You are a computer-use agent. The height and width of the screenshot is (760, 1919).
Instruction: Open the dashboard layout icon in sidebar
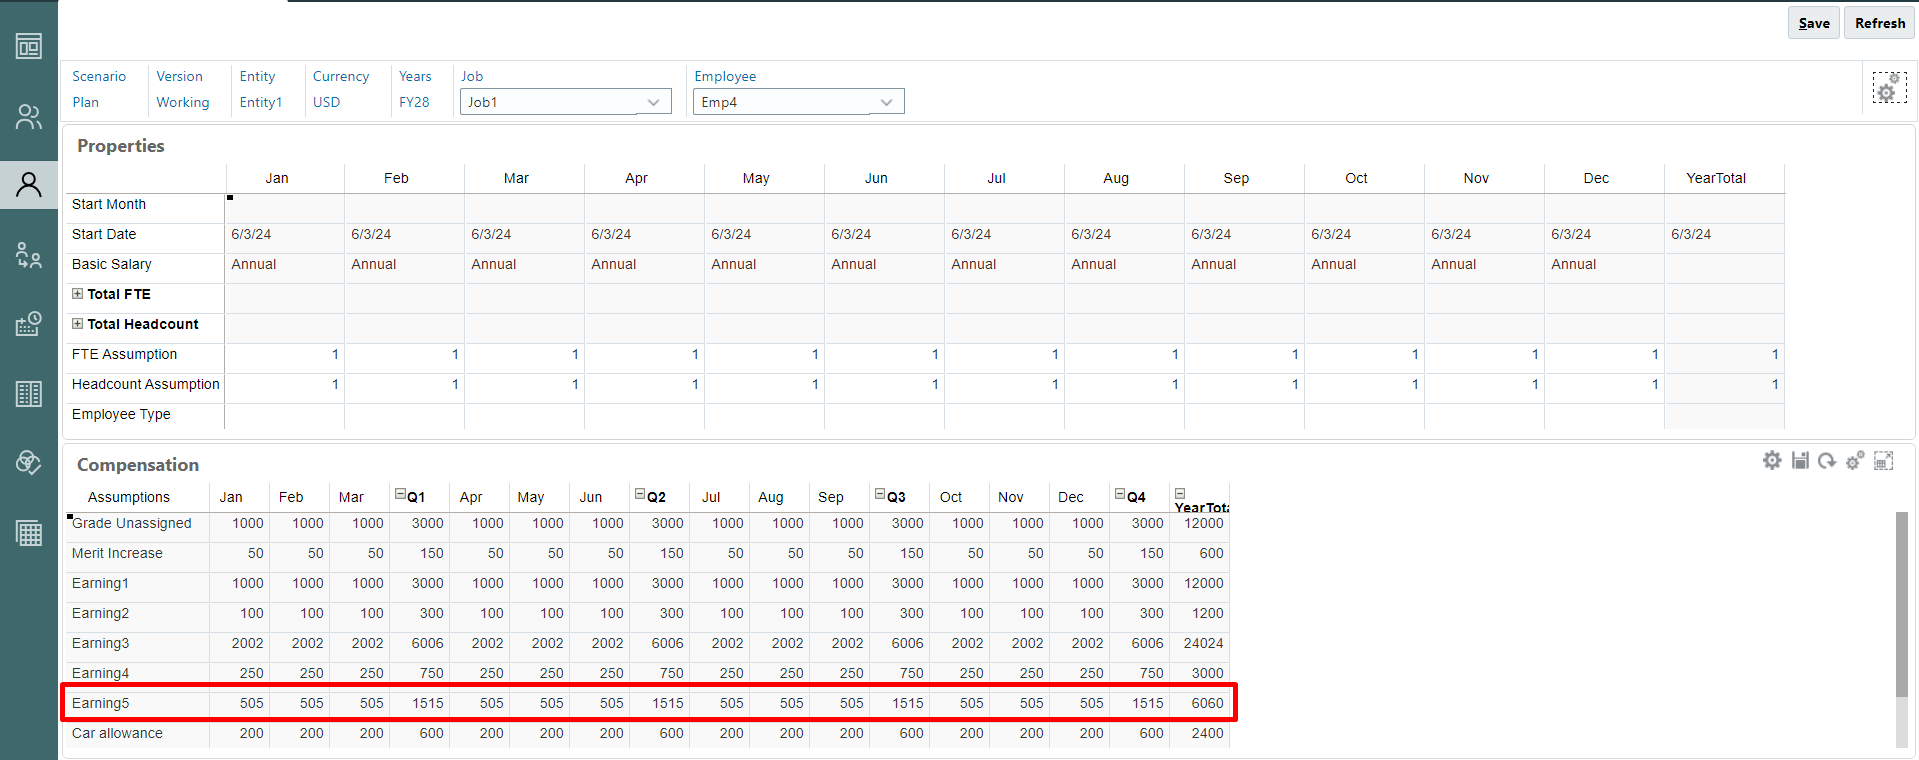[29, 46]
